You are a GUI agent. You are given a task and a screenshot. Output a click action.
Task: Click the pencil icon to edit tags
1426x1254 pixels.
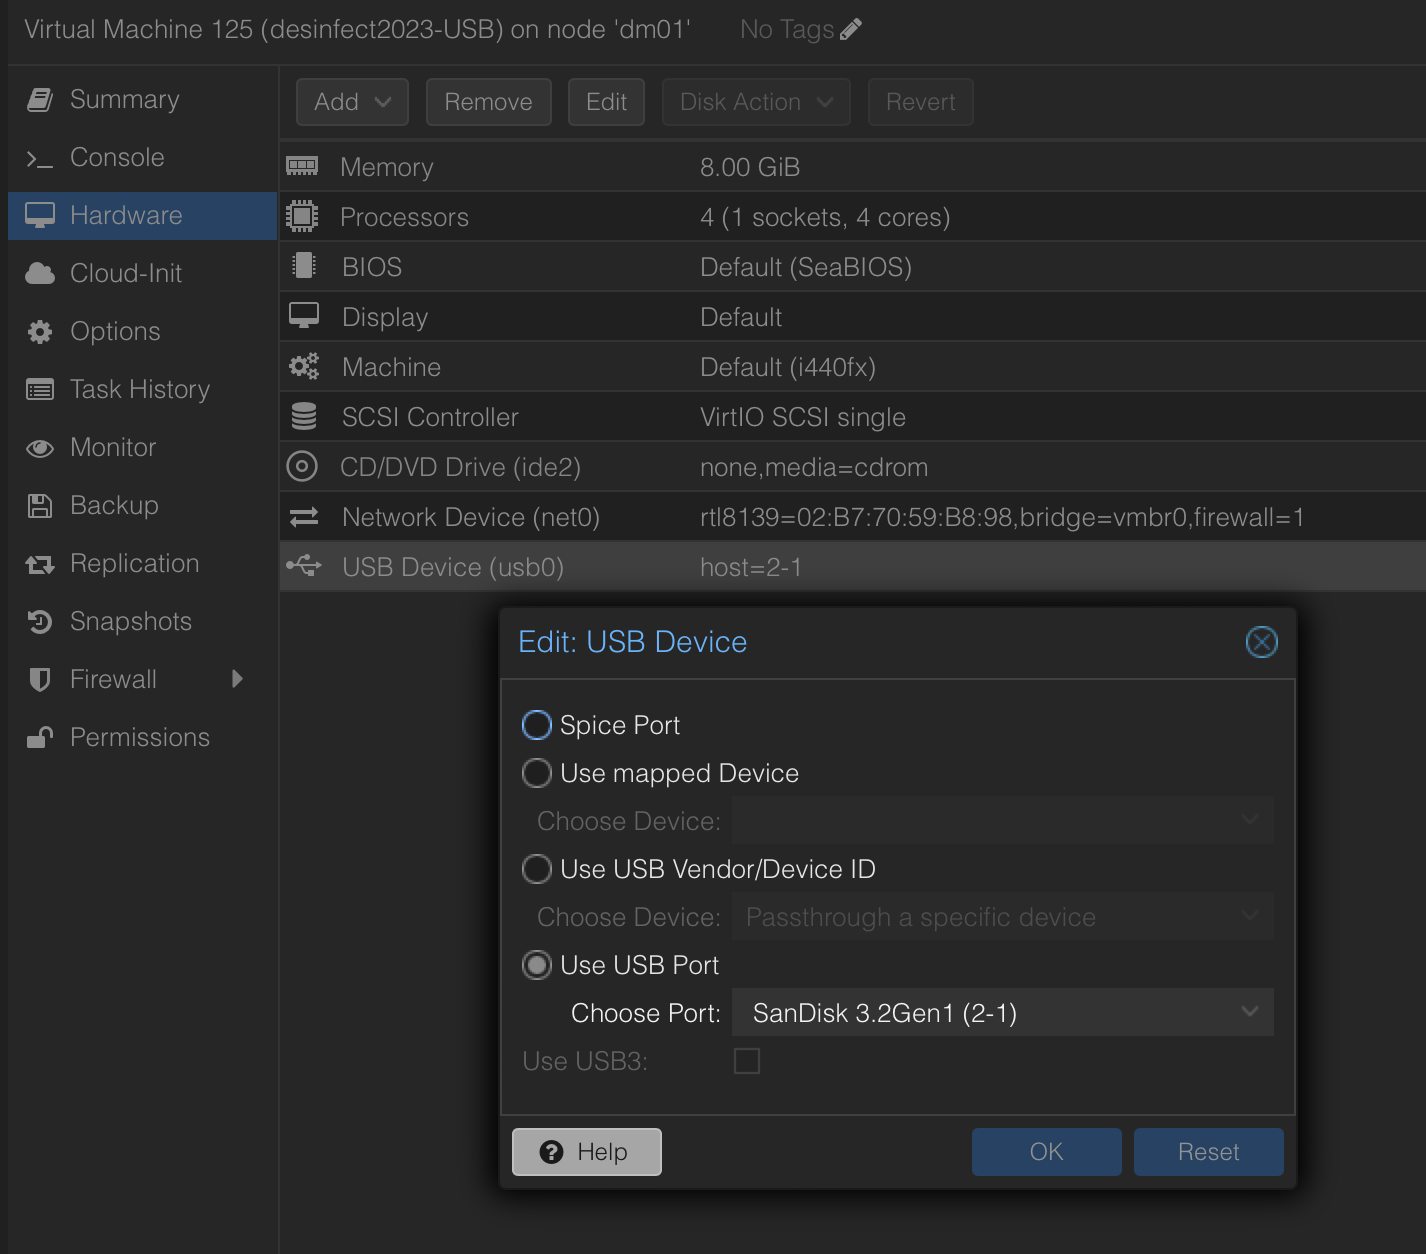[x=851, y=30]
